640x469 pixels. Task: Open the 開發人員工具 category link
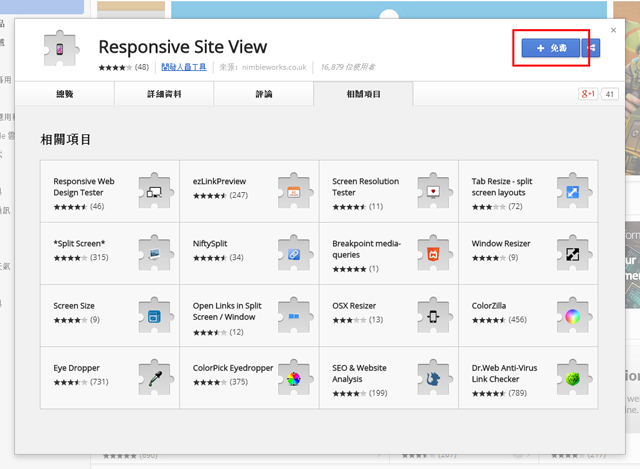(x=184, y=67)
